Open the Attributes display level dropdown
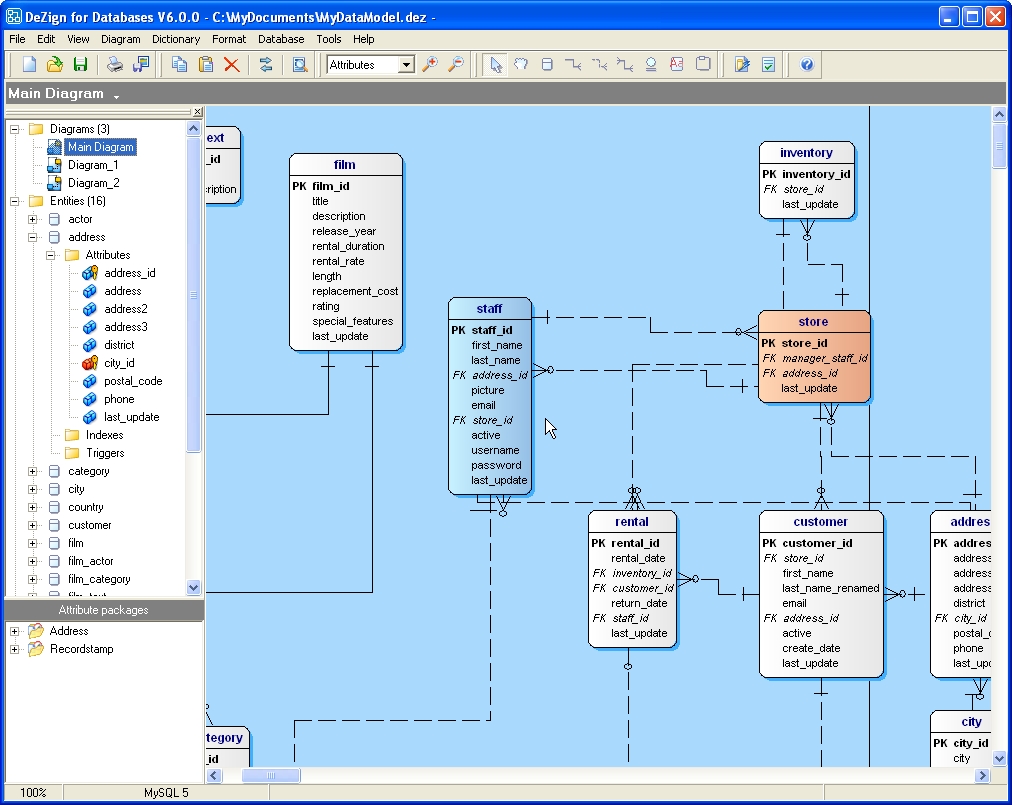The image size is (1012, 805). click(406, 65)
